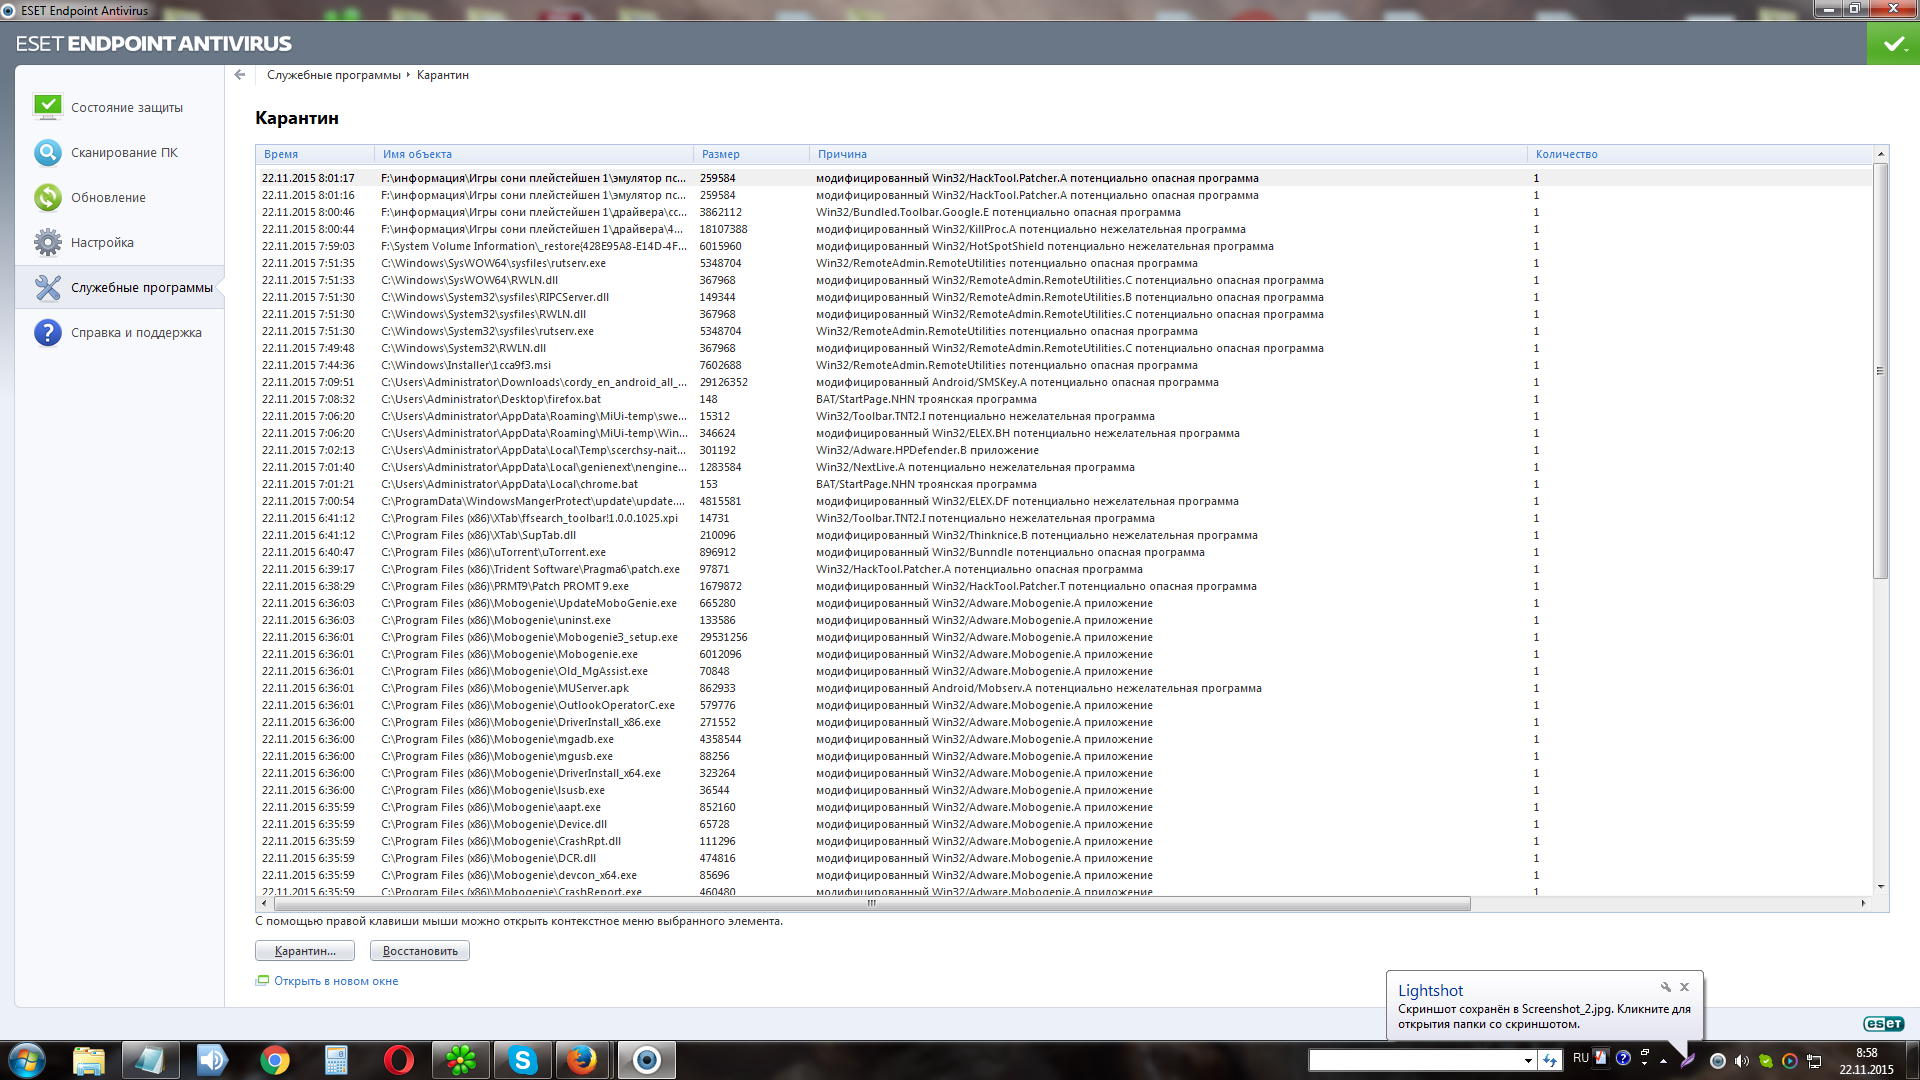Click the Обновление refresh globe icon
1920x1080 pixels.
[47, 197]
